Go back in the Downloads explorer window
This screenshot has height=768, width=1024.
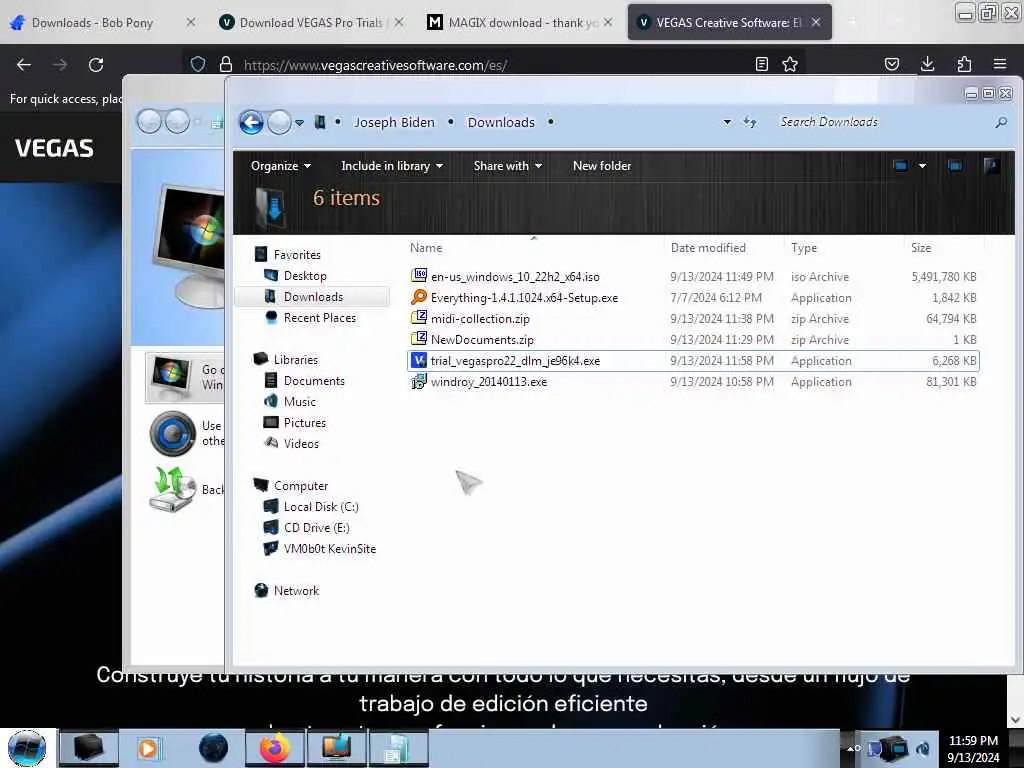click(x=251, y=122)
